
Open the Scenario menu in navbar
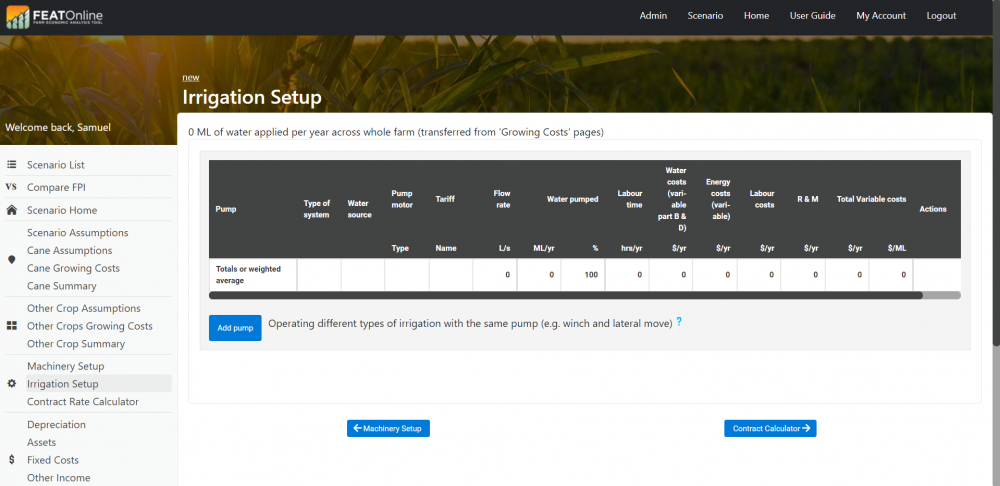pyautogui.click(x=705, y=16)
